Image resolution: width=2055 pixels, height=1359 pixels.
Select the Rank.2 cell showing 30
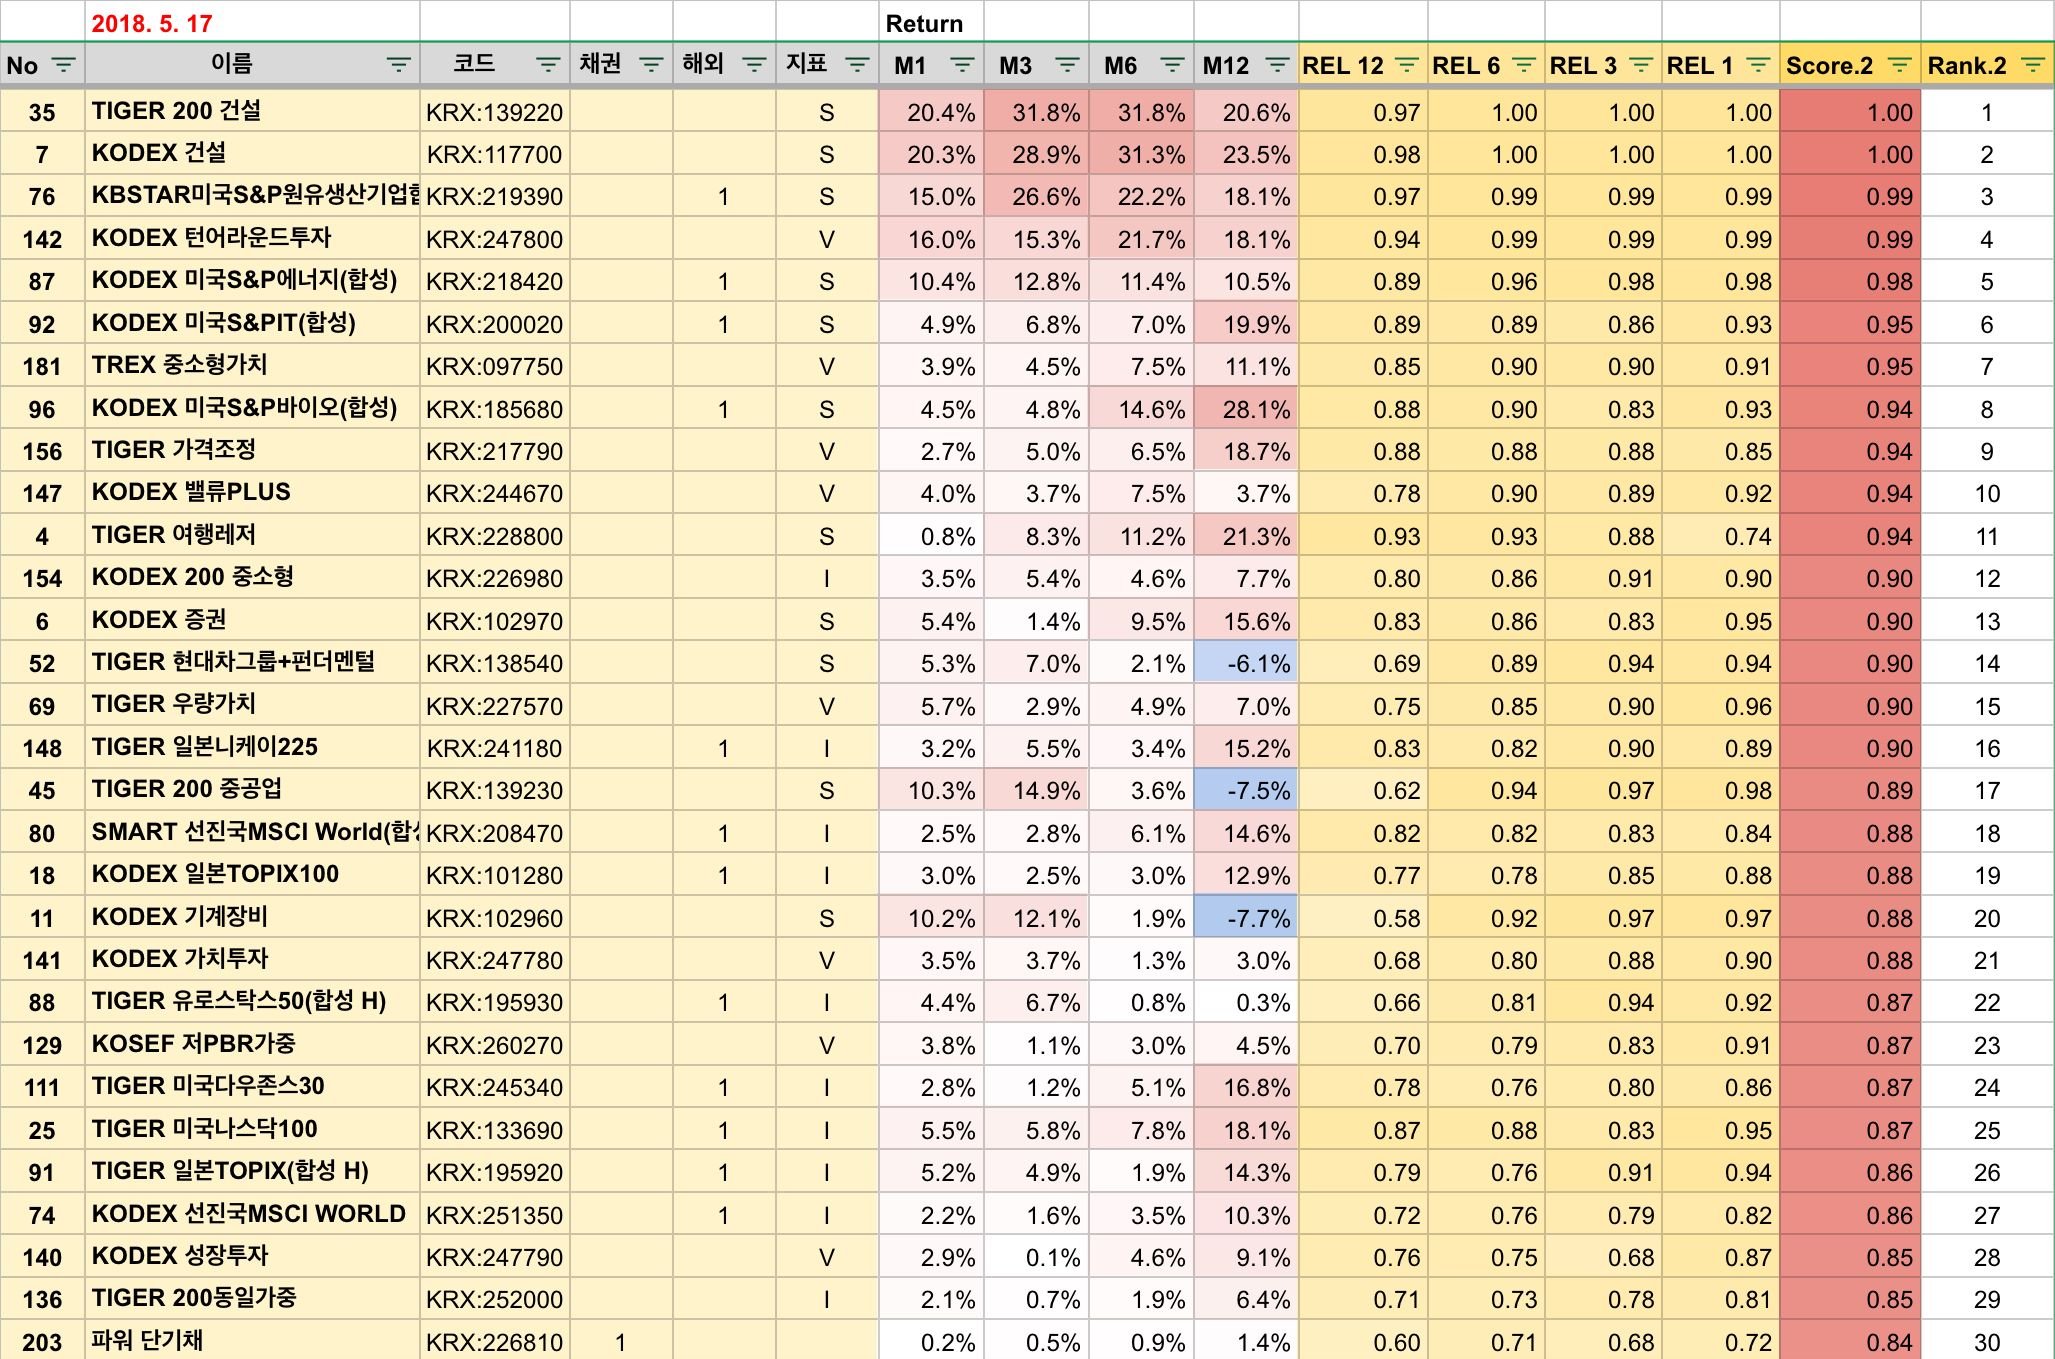(x=1987, y=1341)
